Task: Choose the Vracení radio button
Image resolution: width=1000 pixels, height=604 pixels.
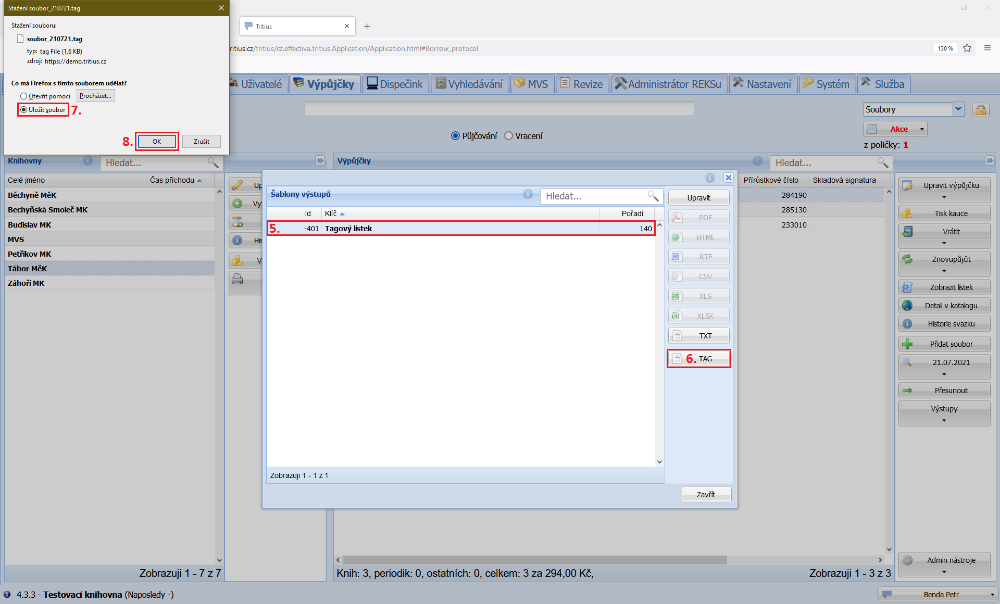Action: (x=509, y=135)
